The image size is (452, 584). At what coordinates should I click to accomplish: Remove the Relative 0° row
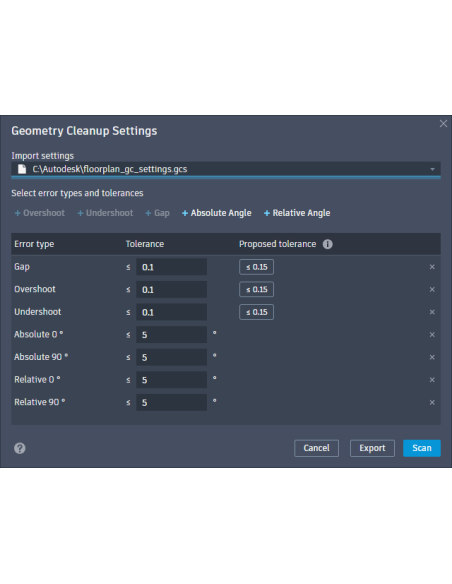pyautogui.click(x=432, y=380)
